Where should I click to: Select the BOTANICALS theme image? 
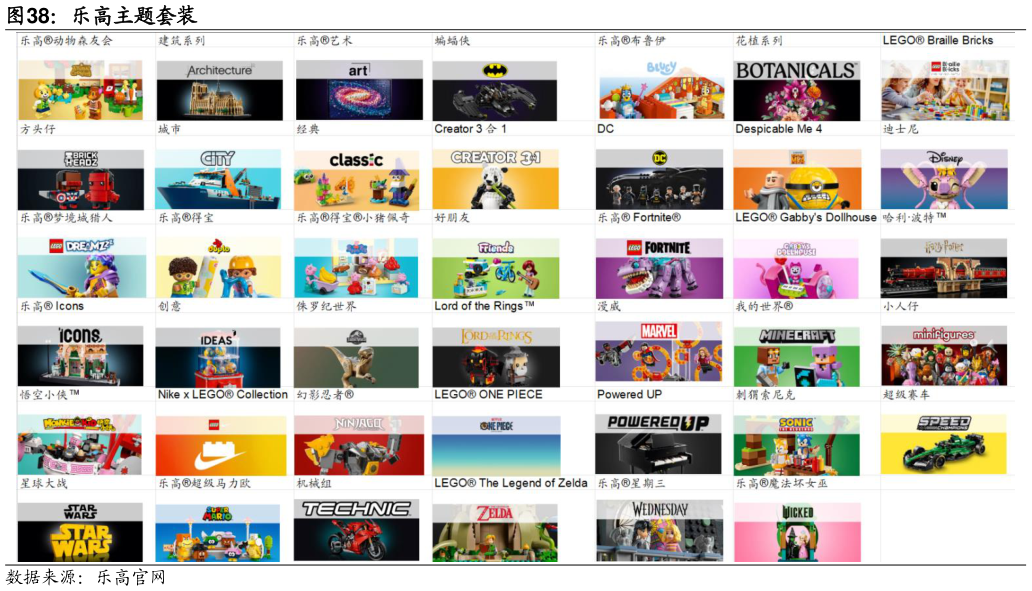pos(796,90)
